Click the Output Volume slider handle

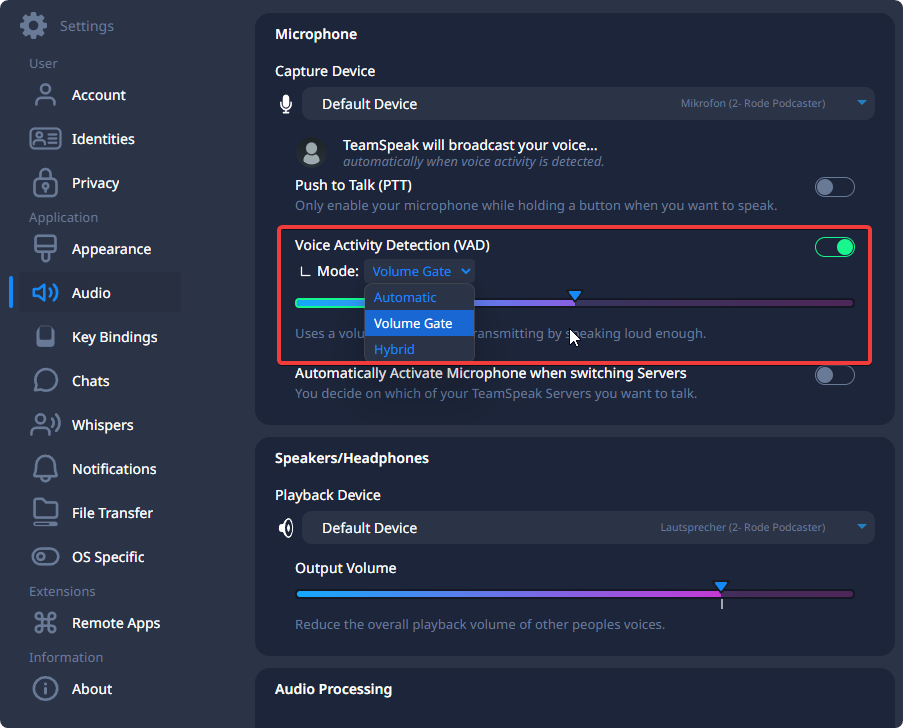tap(721, 587)
